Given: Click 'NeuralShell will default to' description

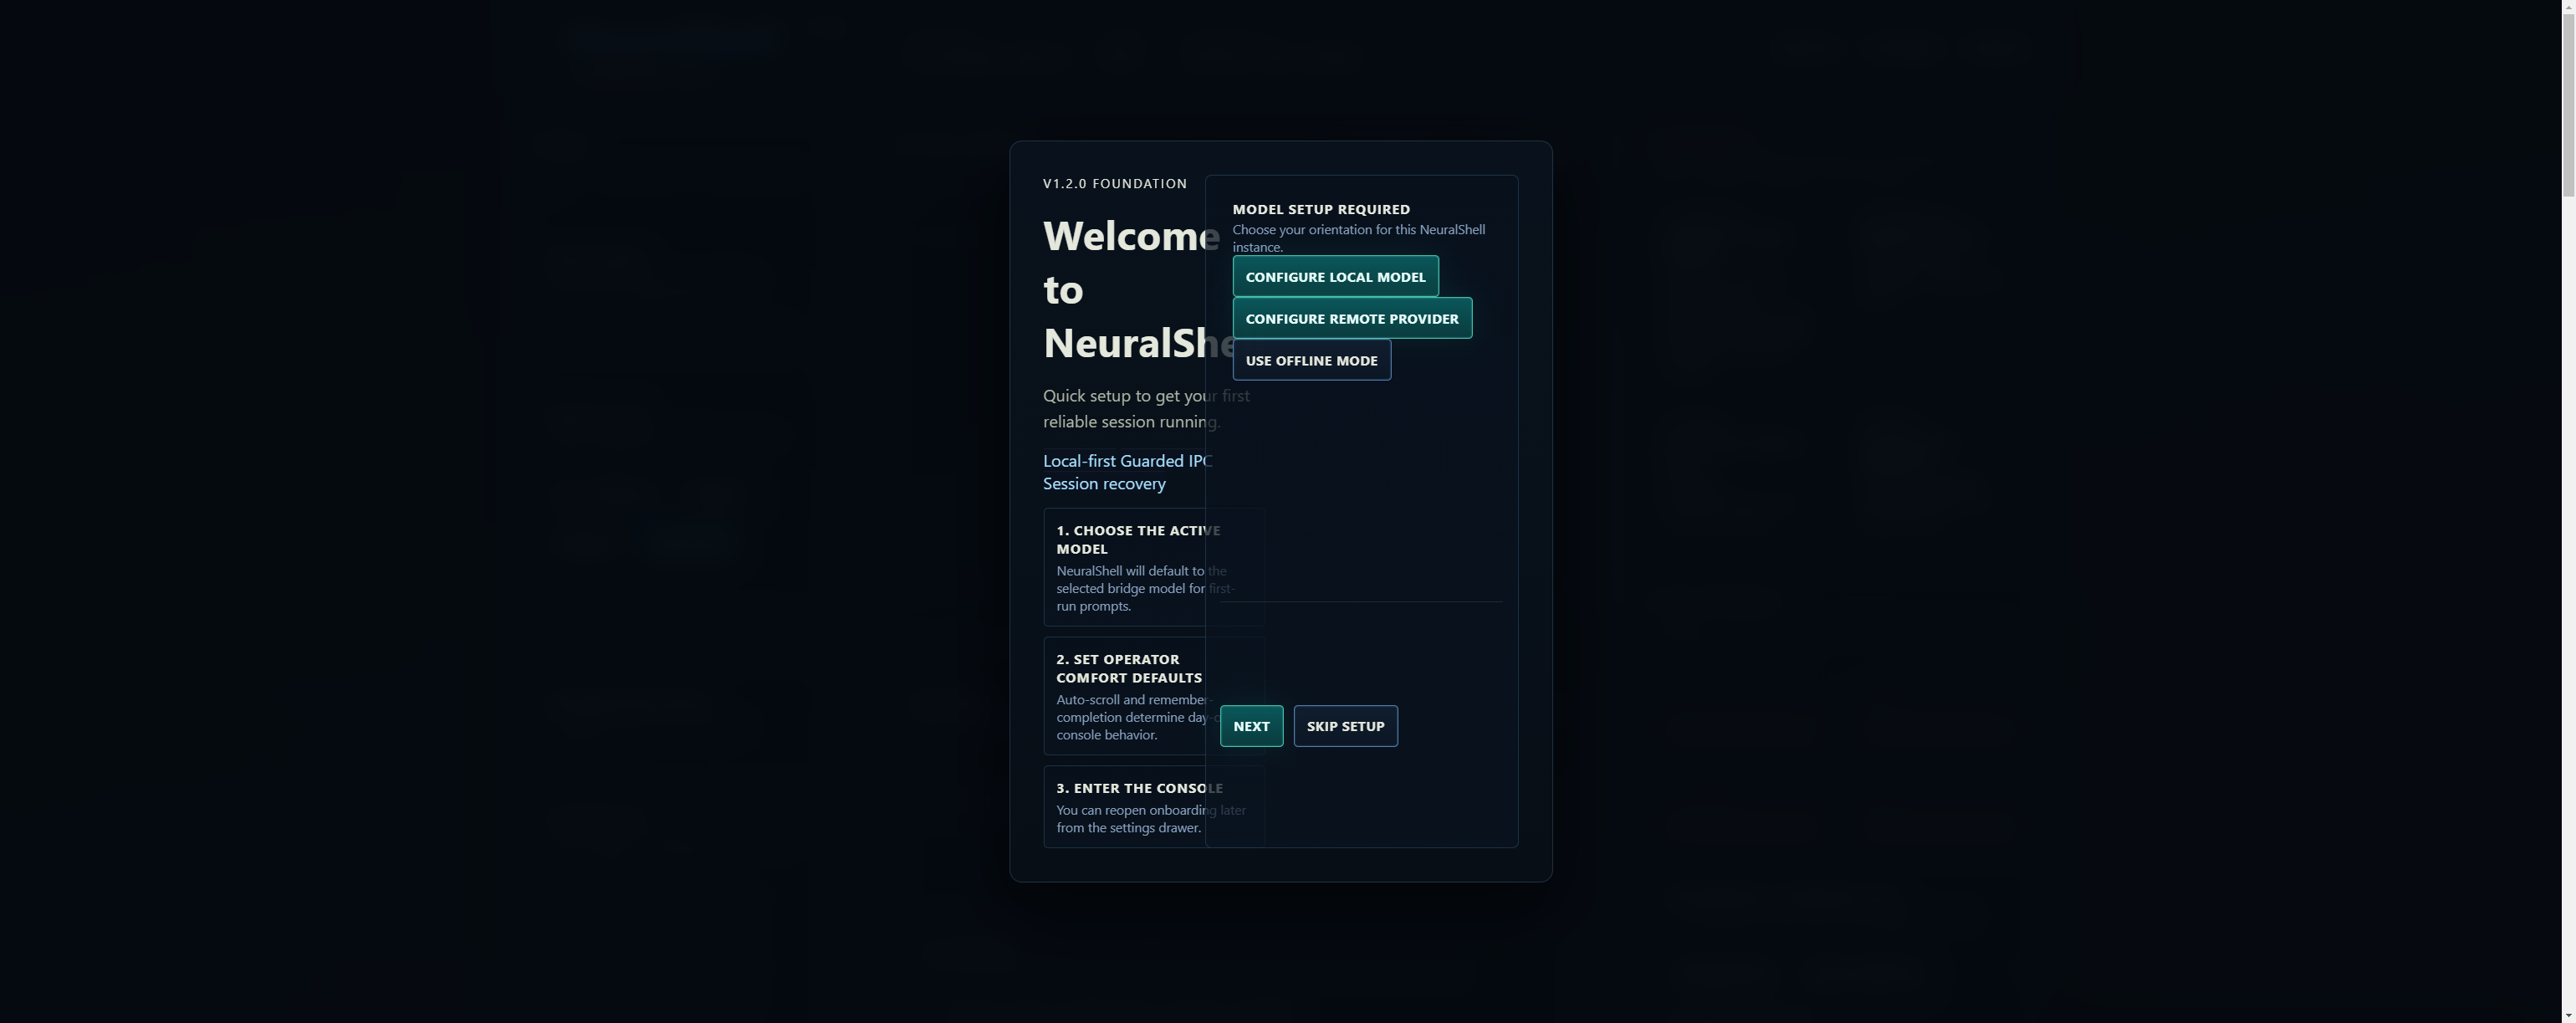Looking at the screenshot, I should (x=1145, y=589).
